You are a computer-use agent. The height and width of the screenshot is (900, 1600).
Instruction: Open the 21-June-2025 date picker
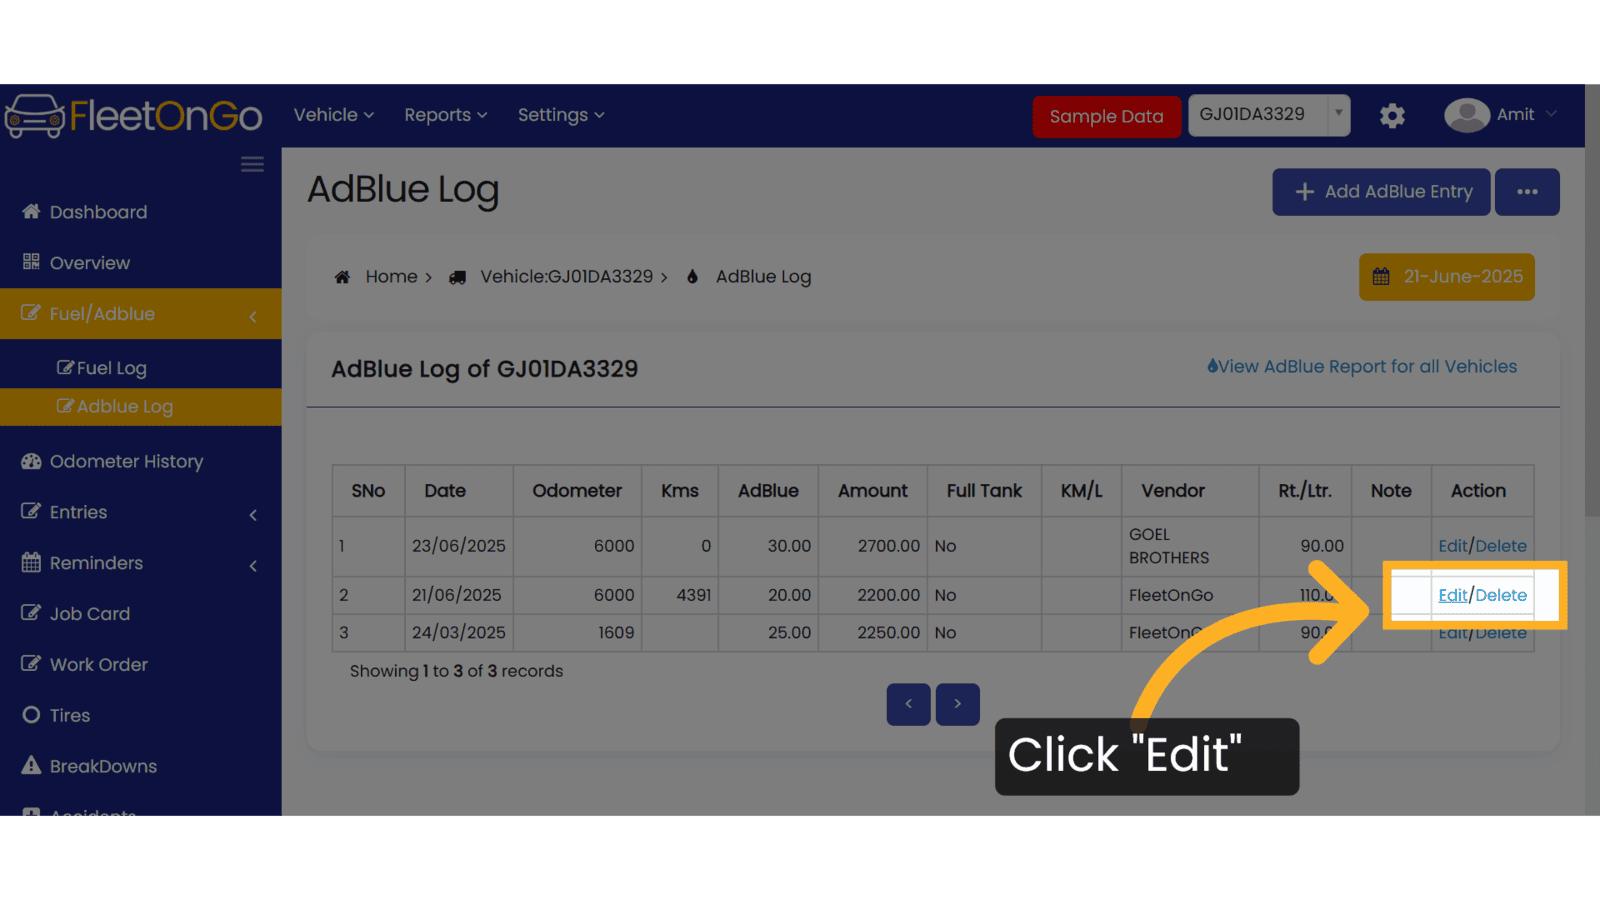coord(1446,277)
